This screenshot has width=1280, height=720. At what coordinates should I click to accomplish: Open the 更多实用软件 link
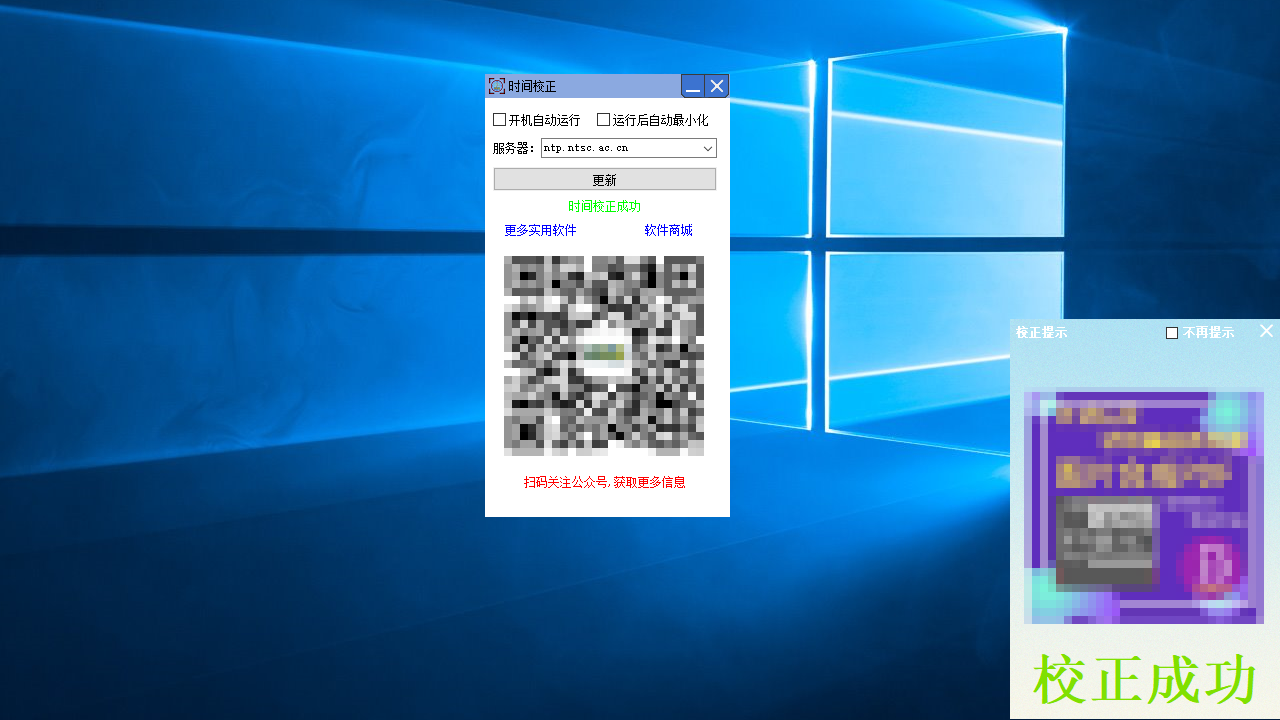(x=540, y=230)
